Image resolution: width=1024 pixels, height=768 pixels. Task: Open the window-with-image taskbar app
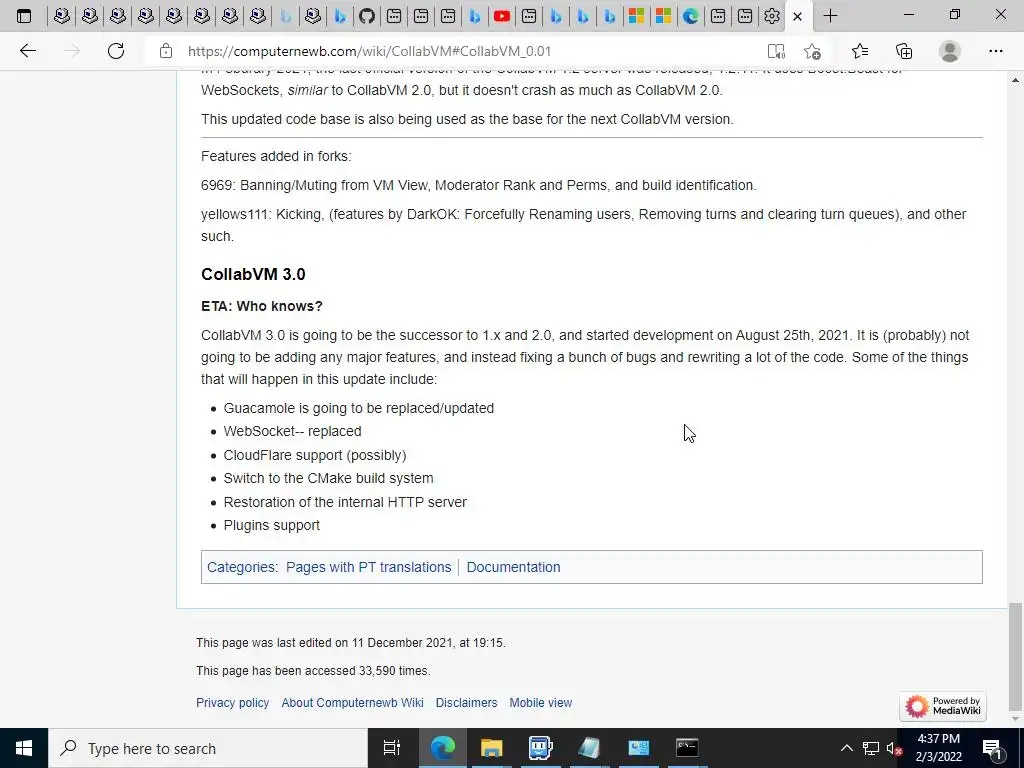coord(638,748)
